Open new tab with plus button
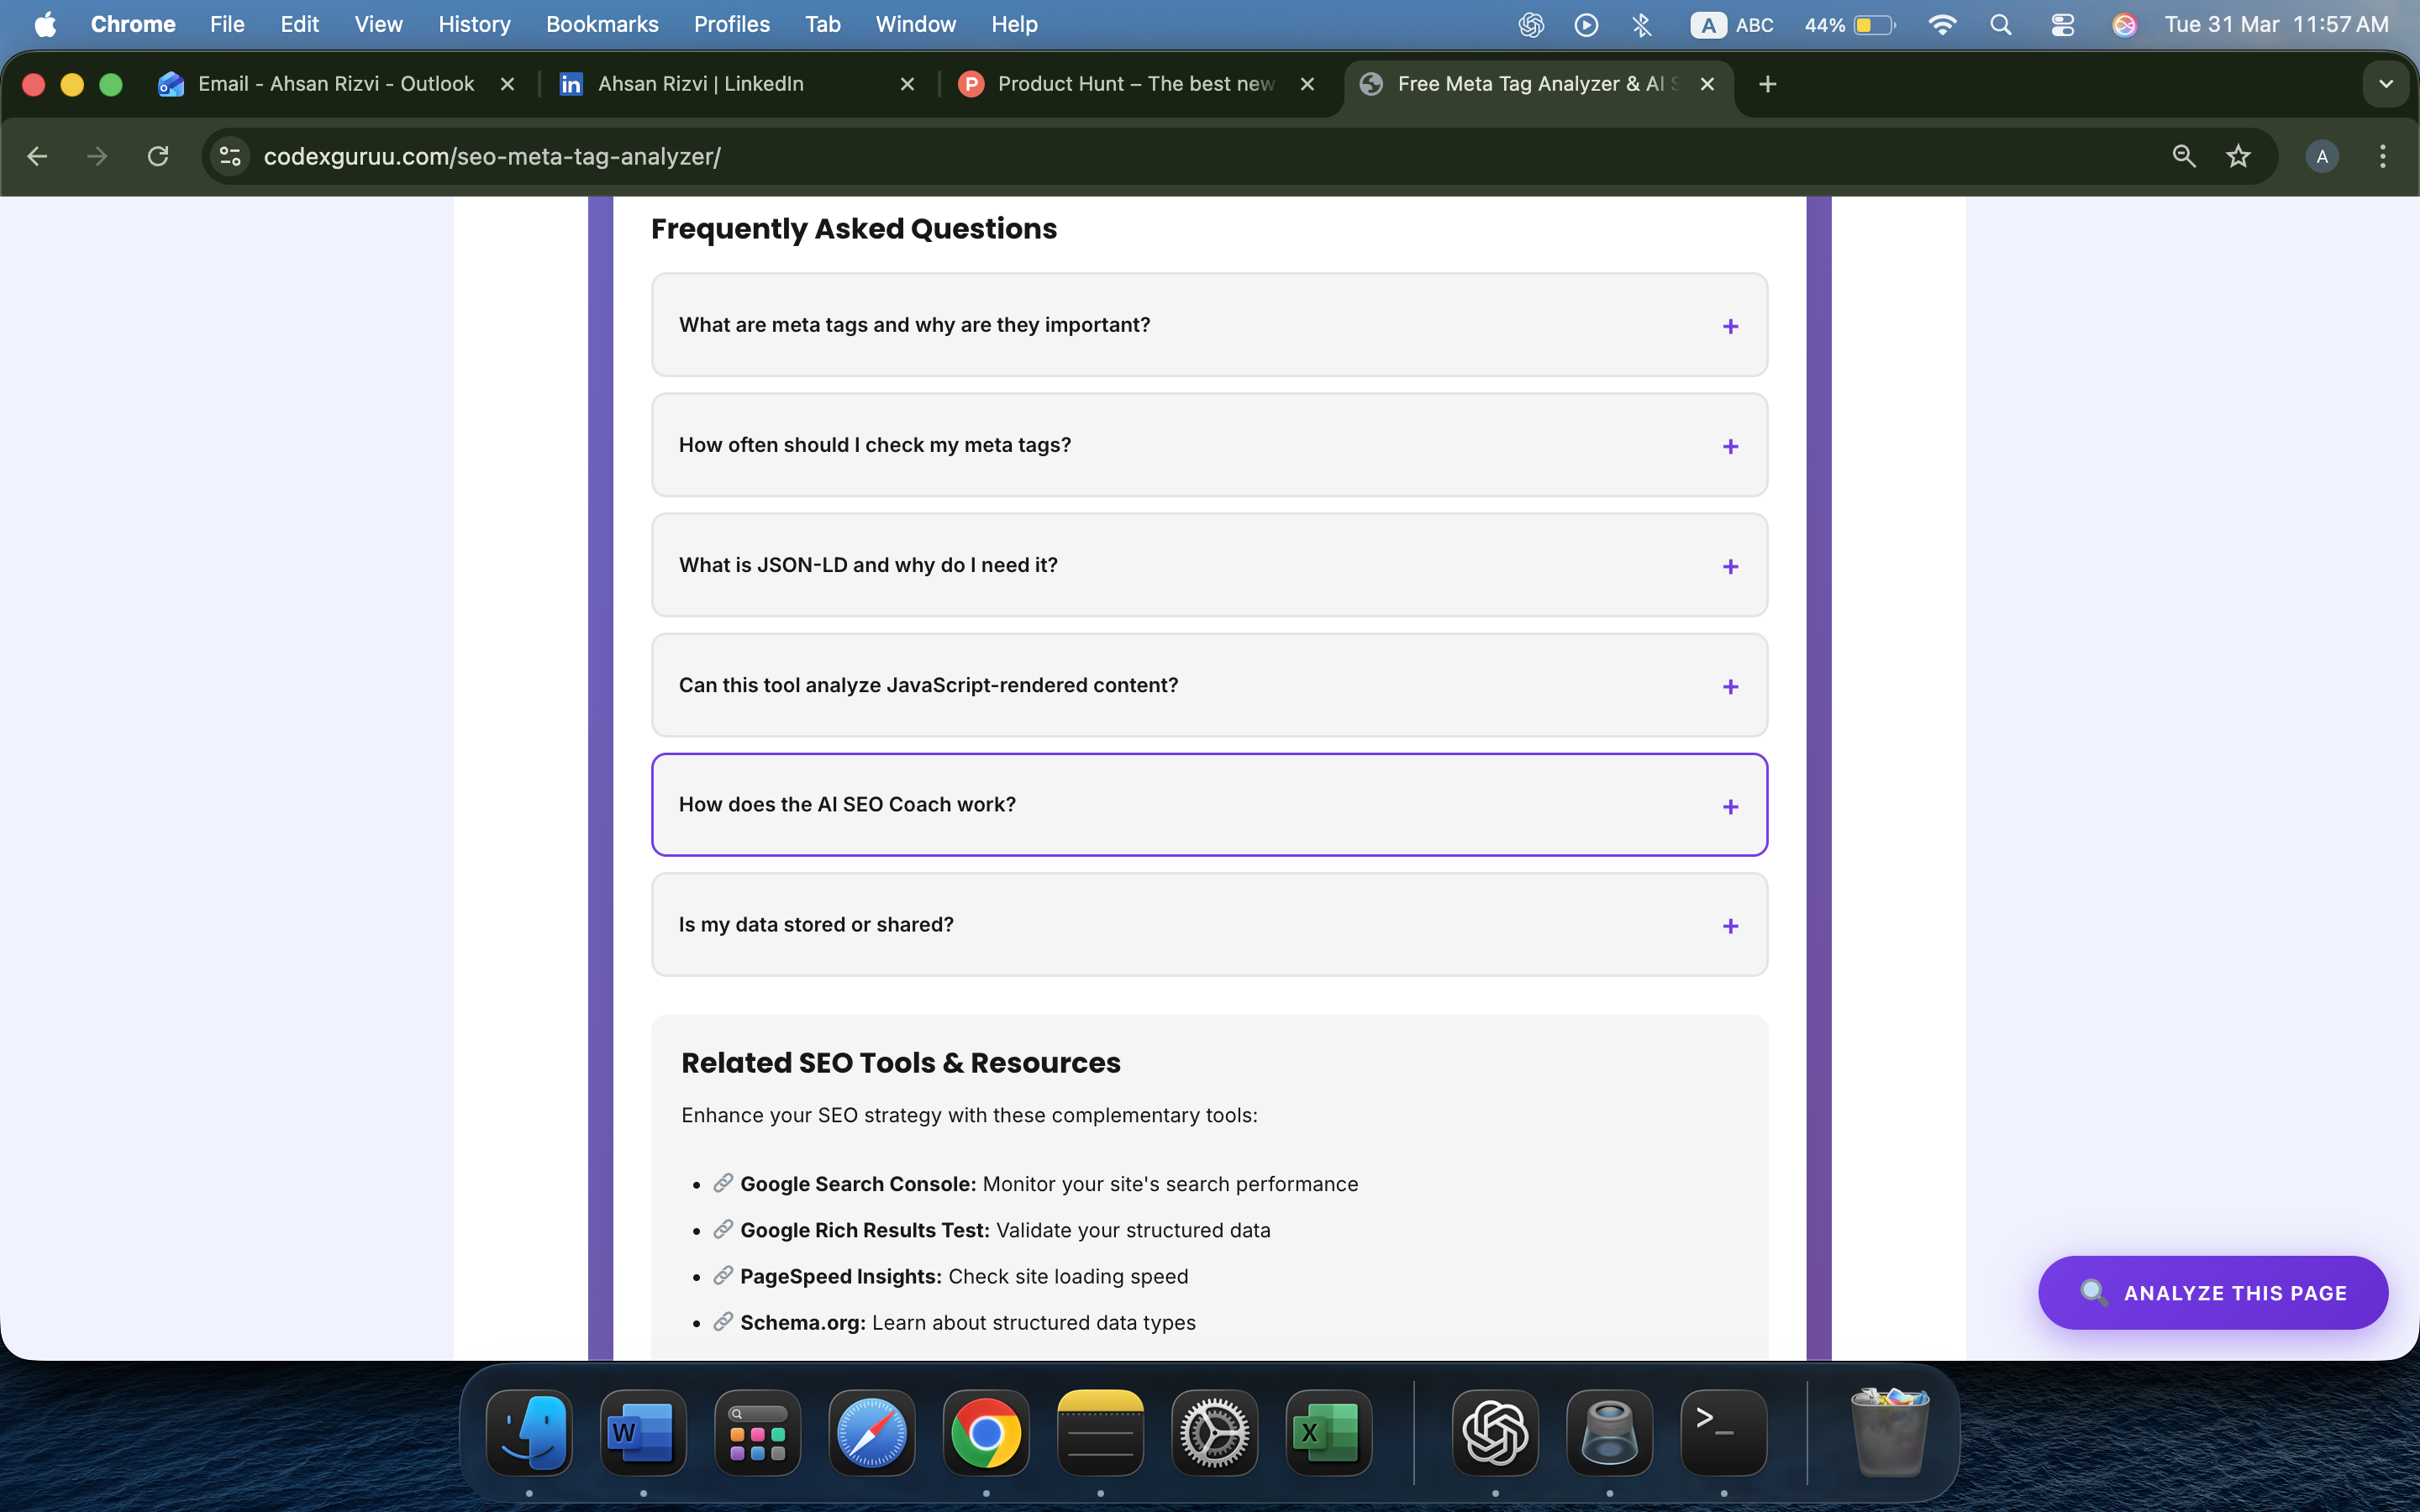This screenshot has height=1512, width=2420. pos(1767,84)
